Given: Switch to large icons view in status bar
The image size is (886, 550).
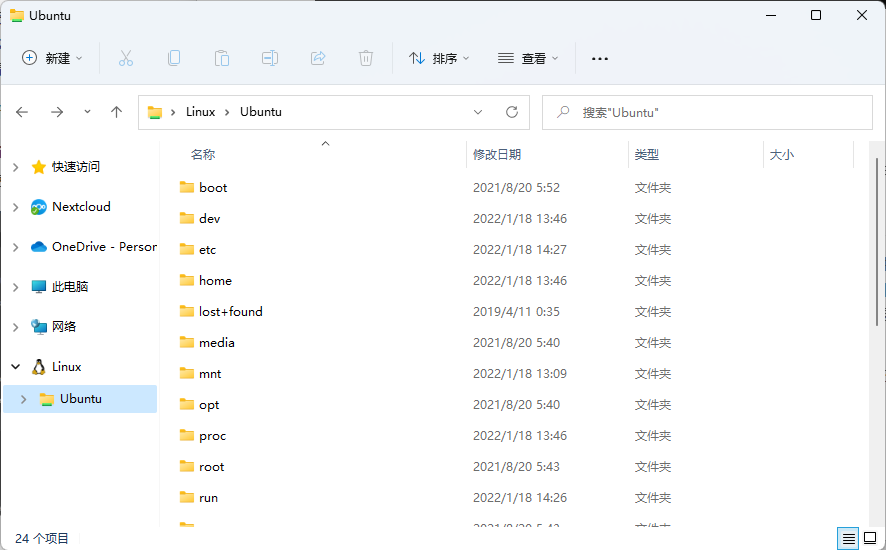Looking at the screenshot, I should point(870,538).
